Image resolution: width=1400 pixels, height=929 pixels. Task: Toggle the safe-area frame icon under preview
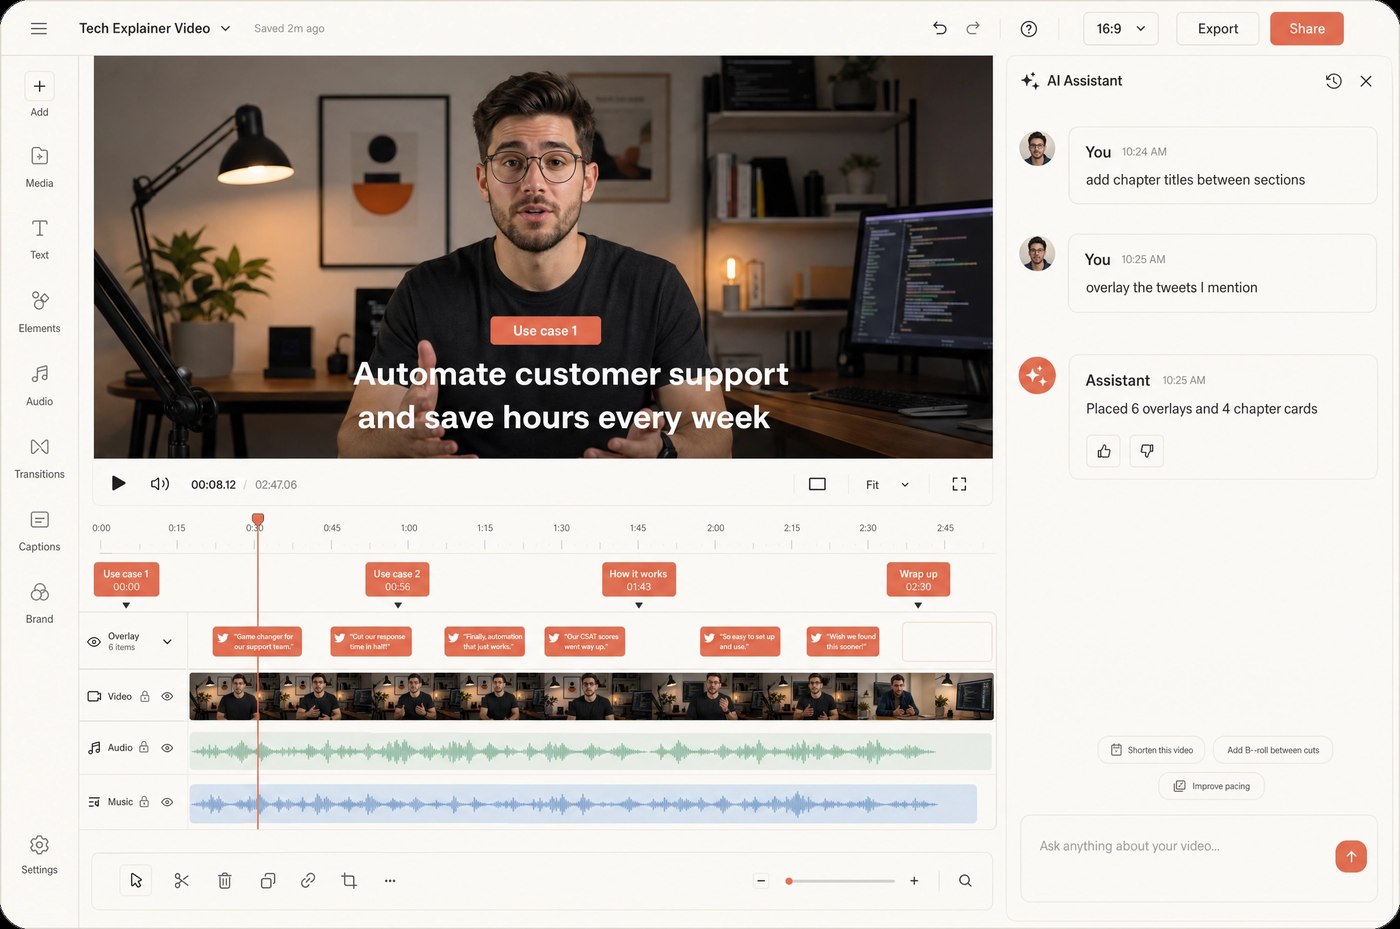coord(817,484)
